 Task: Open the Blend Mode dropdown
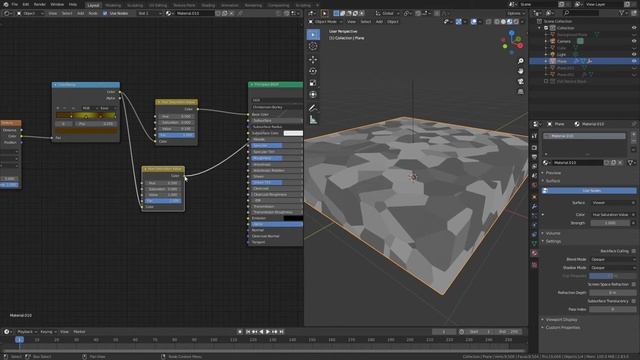click(x=612, y=260)
